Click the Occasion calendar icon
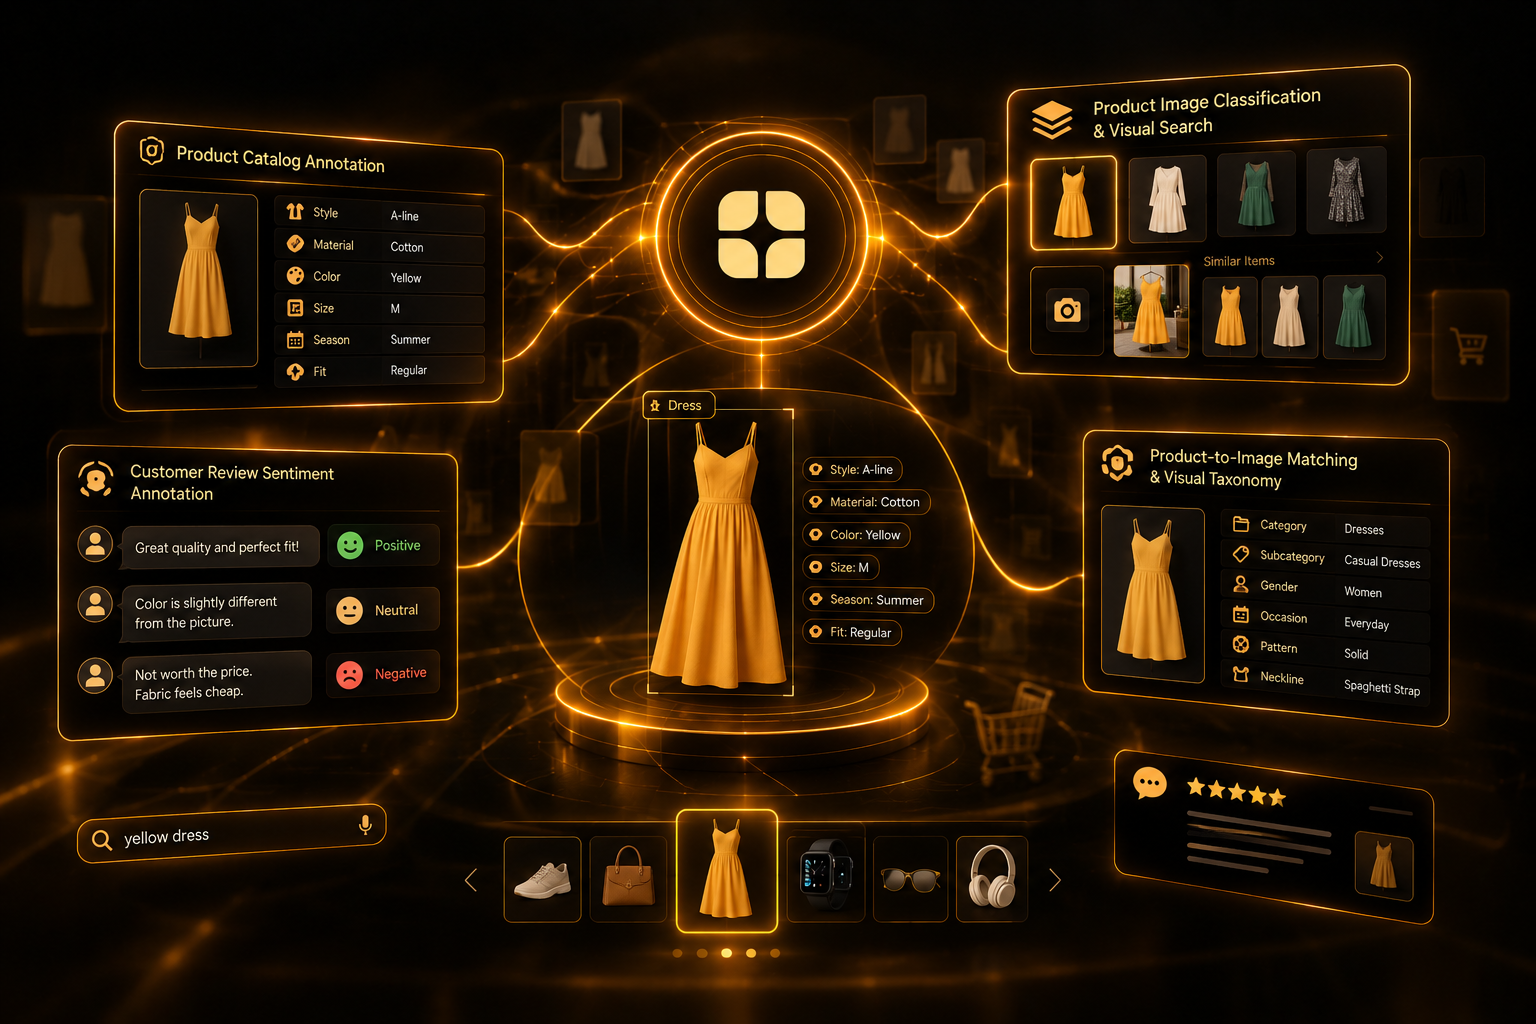Viewport: 1536px width, 1024px height. [1241, 615]
